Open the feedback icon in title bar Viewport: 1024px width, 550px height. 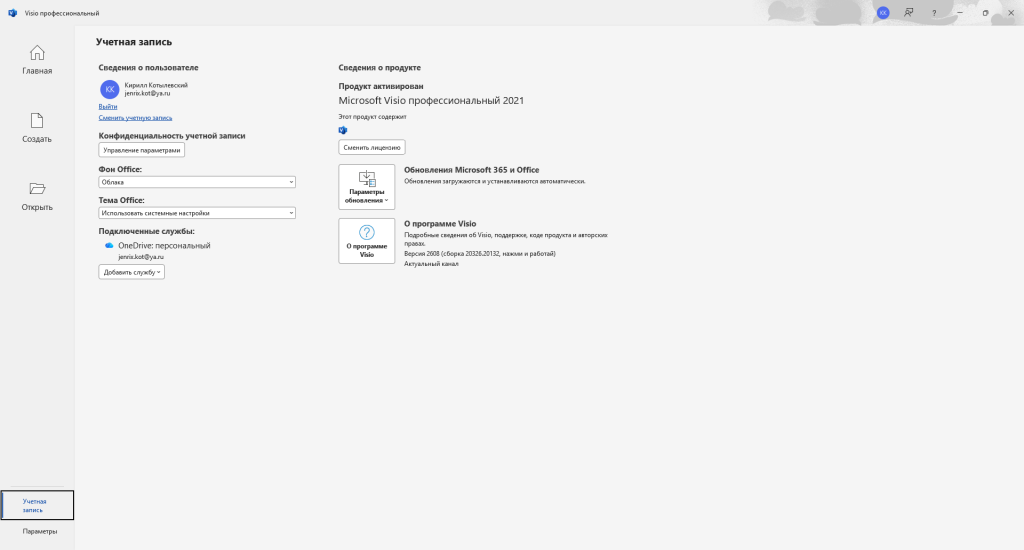point(908,13)
